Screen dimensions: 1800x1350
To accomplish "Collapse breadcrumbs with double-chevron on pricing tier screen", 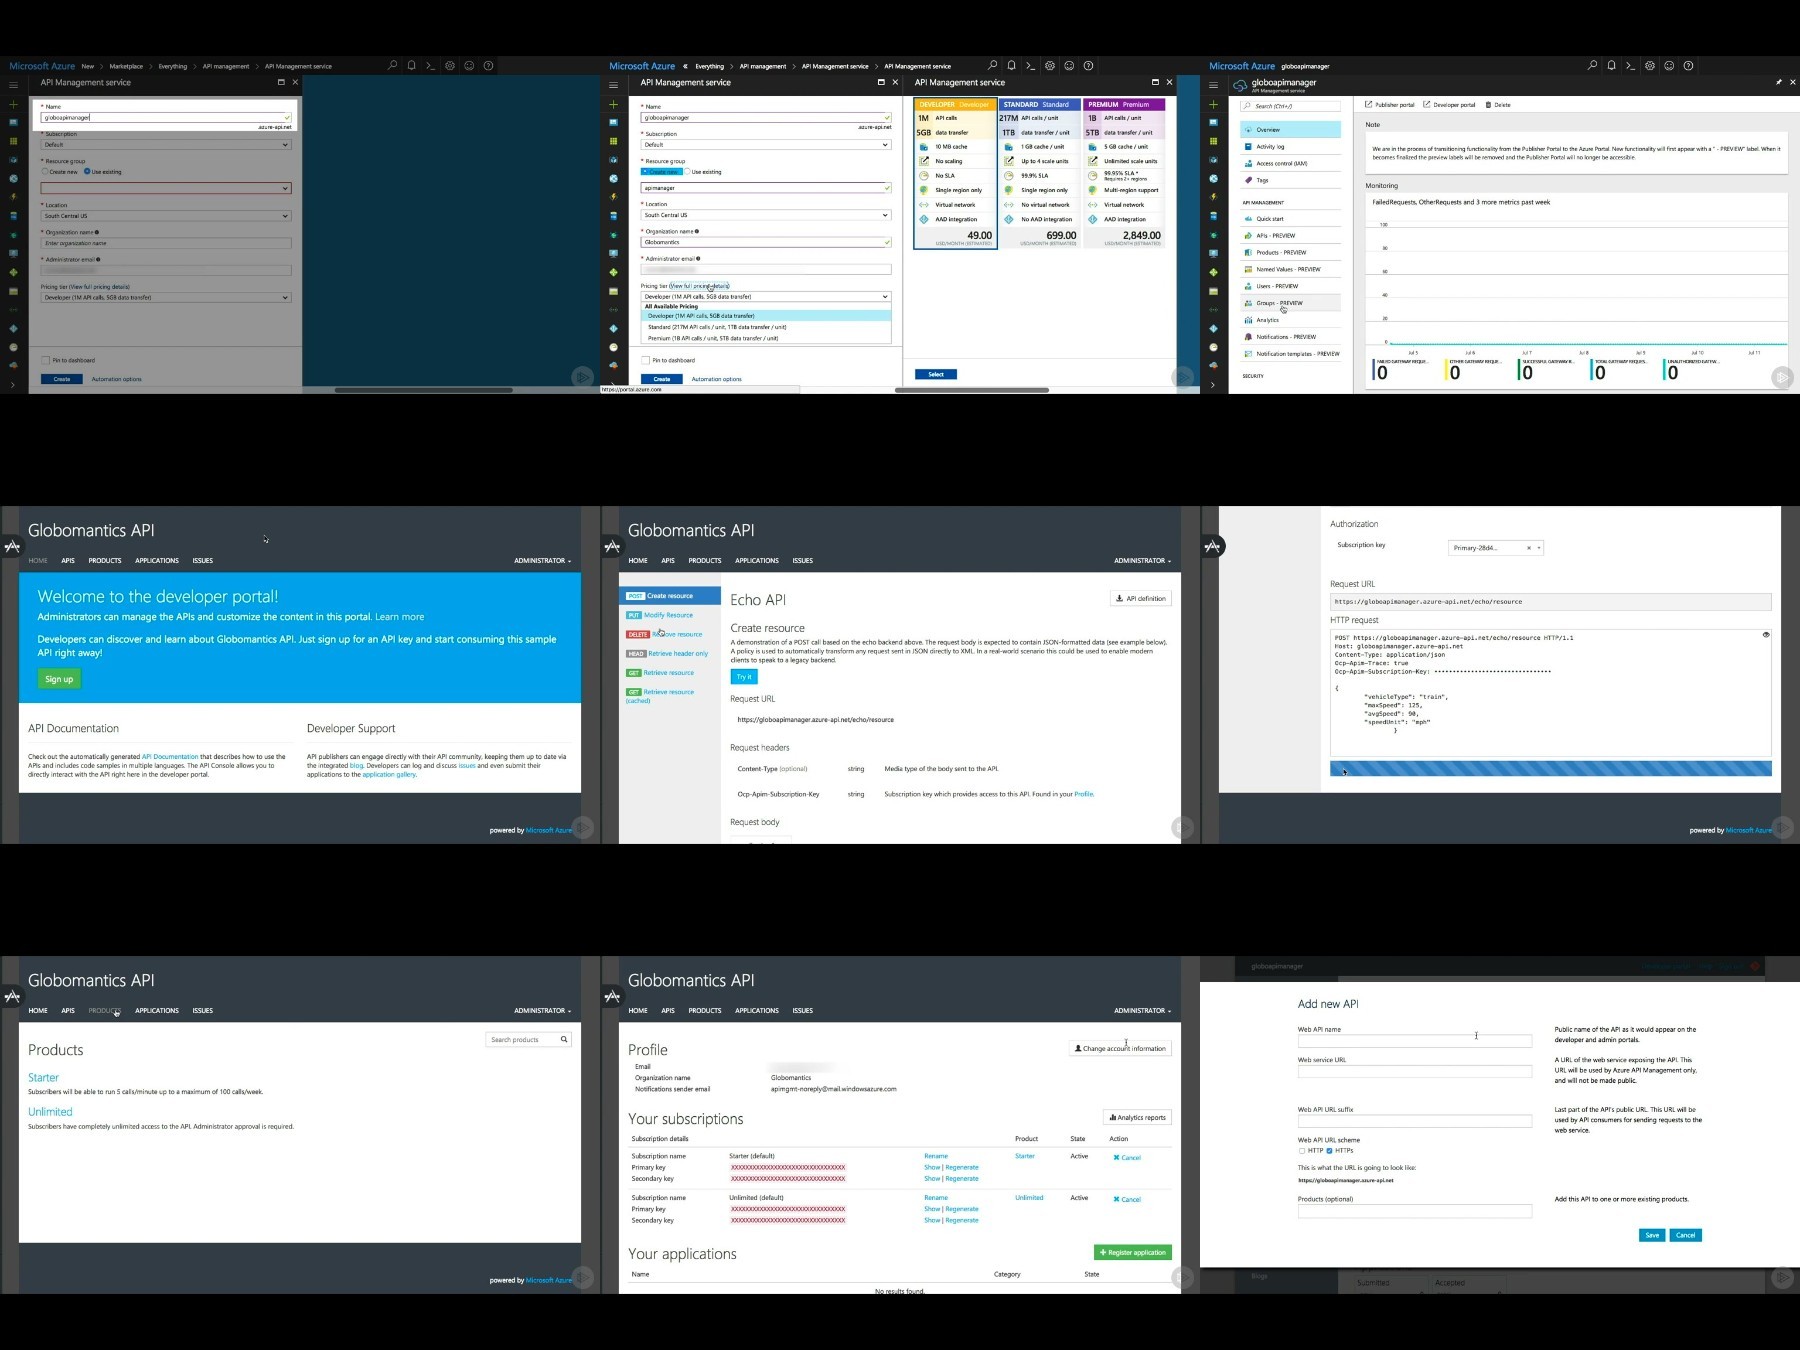I will 685,66.
